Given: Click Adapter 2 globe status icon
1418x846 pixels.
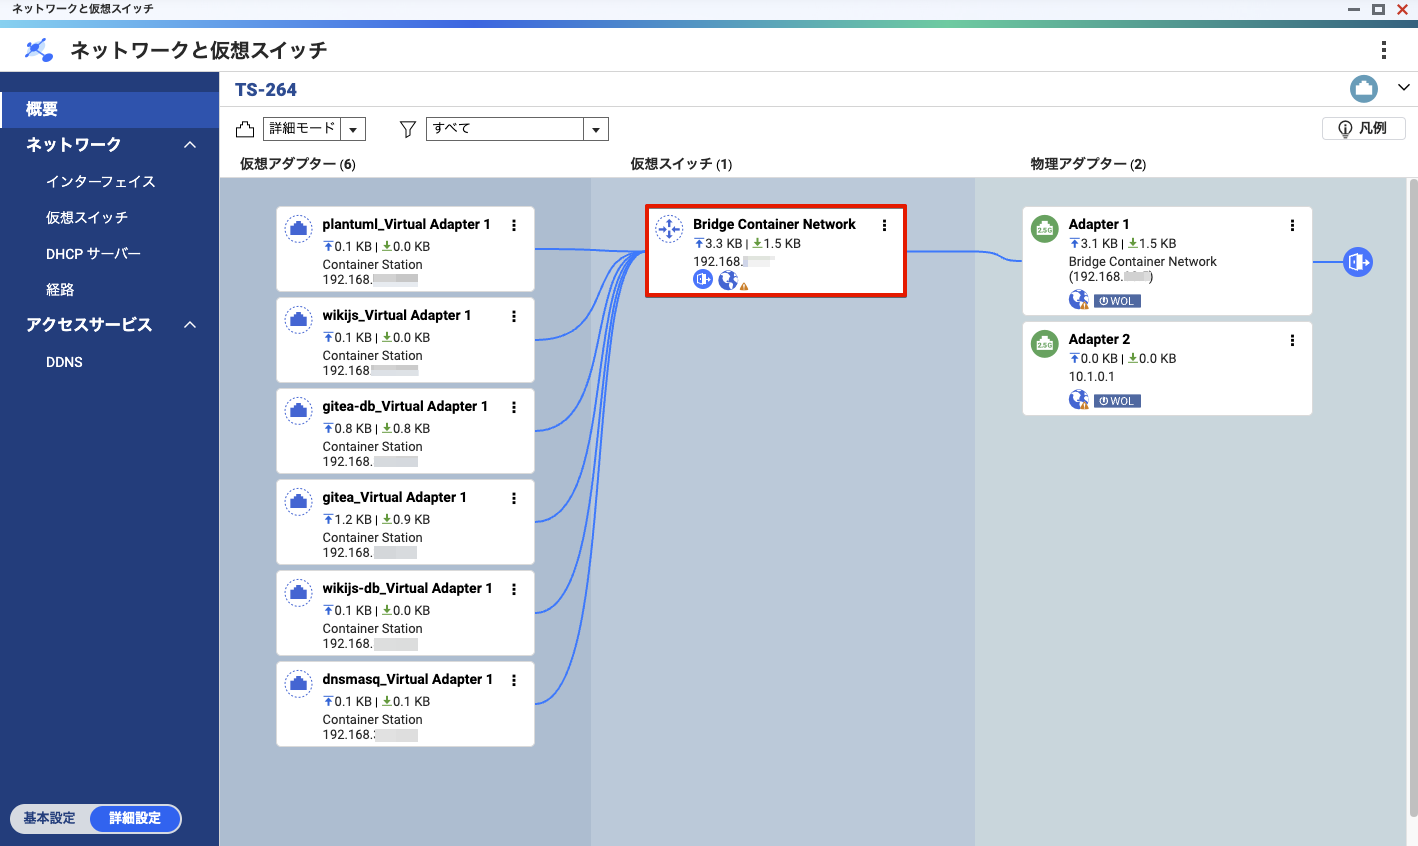Looking at the screenshot, I should (1078, 400).
